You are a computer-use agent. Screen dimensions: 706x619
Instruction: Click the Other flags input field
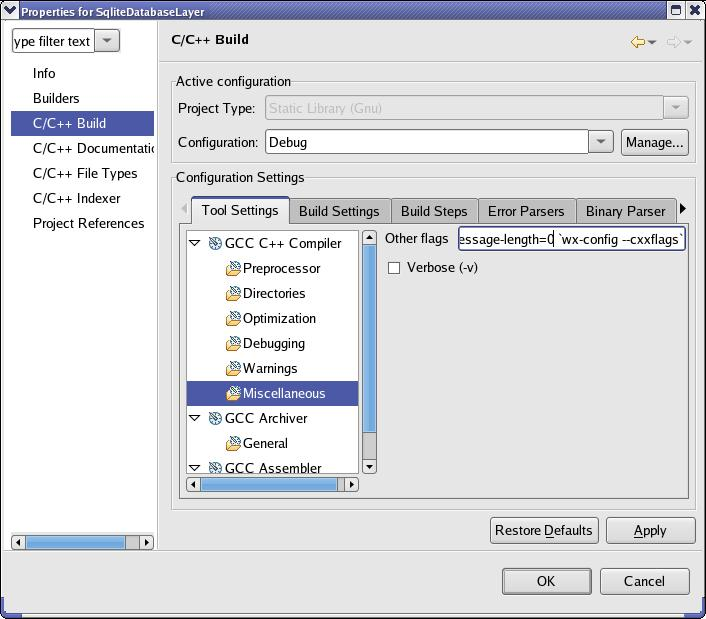[571, 239]
